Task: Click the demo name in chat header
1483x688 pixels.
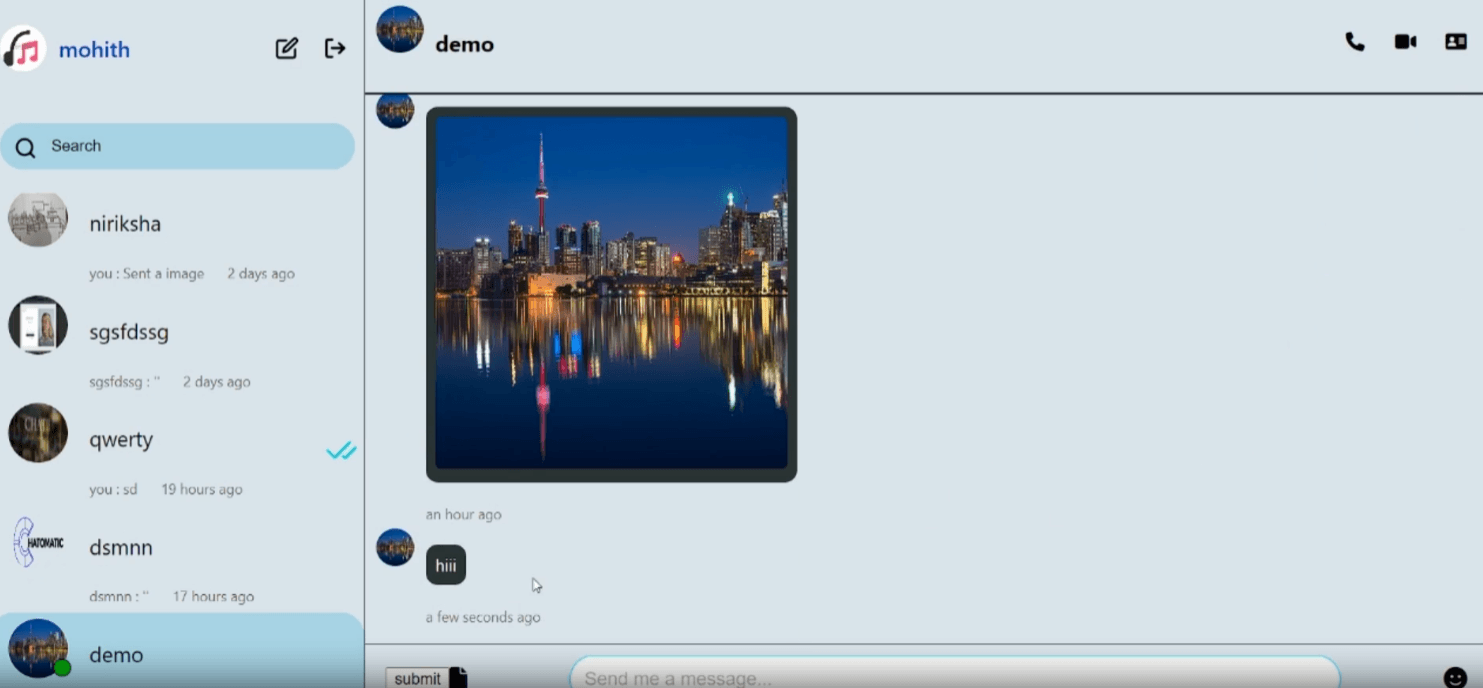Action: (465, 45)
